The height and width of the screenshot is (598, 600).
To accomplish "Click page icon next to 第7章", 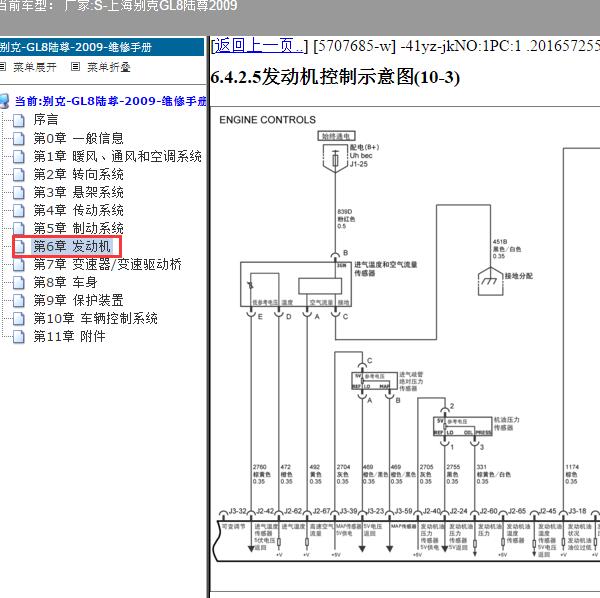I will tap(19, 265).
